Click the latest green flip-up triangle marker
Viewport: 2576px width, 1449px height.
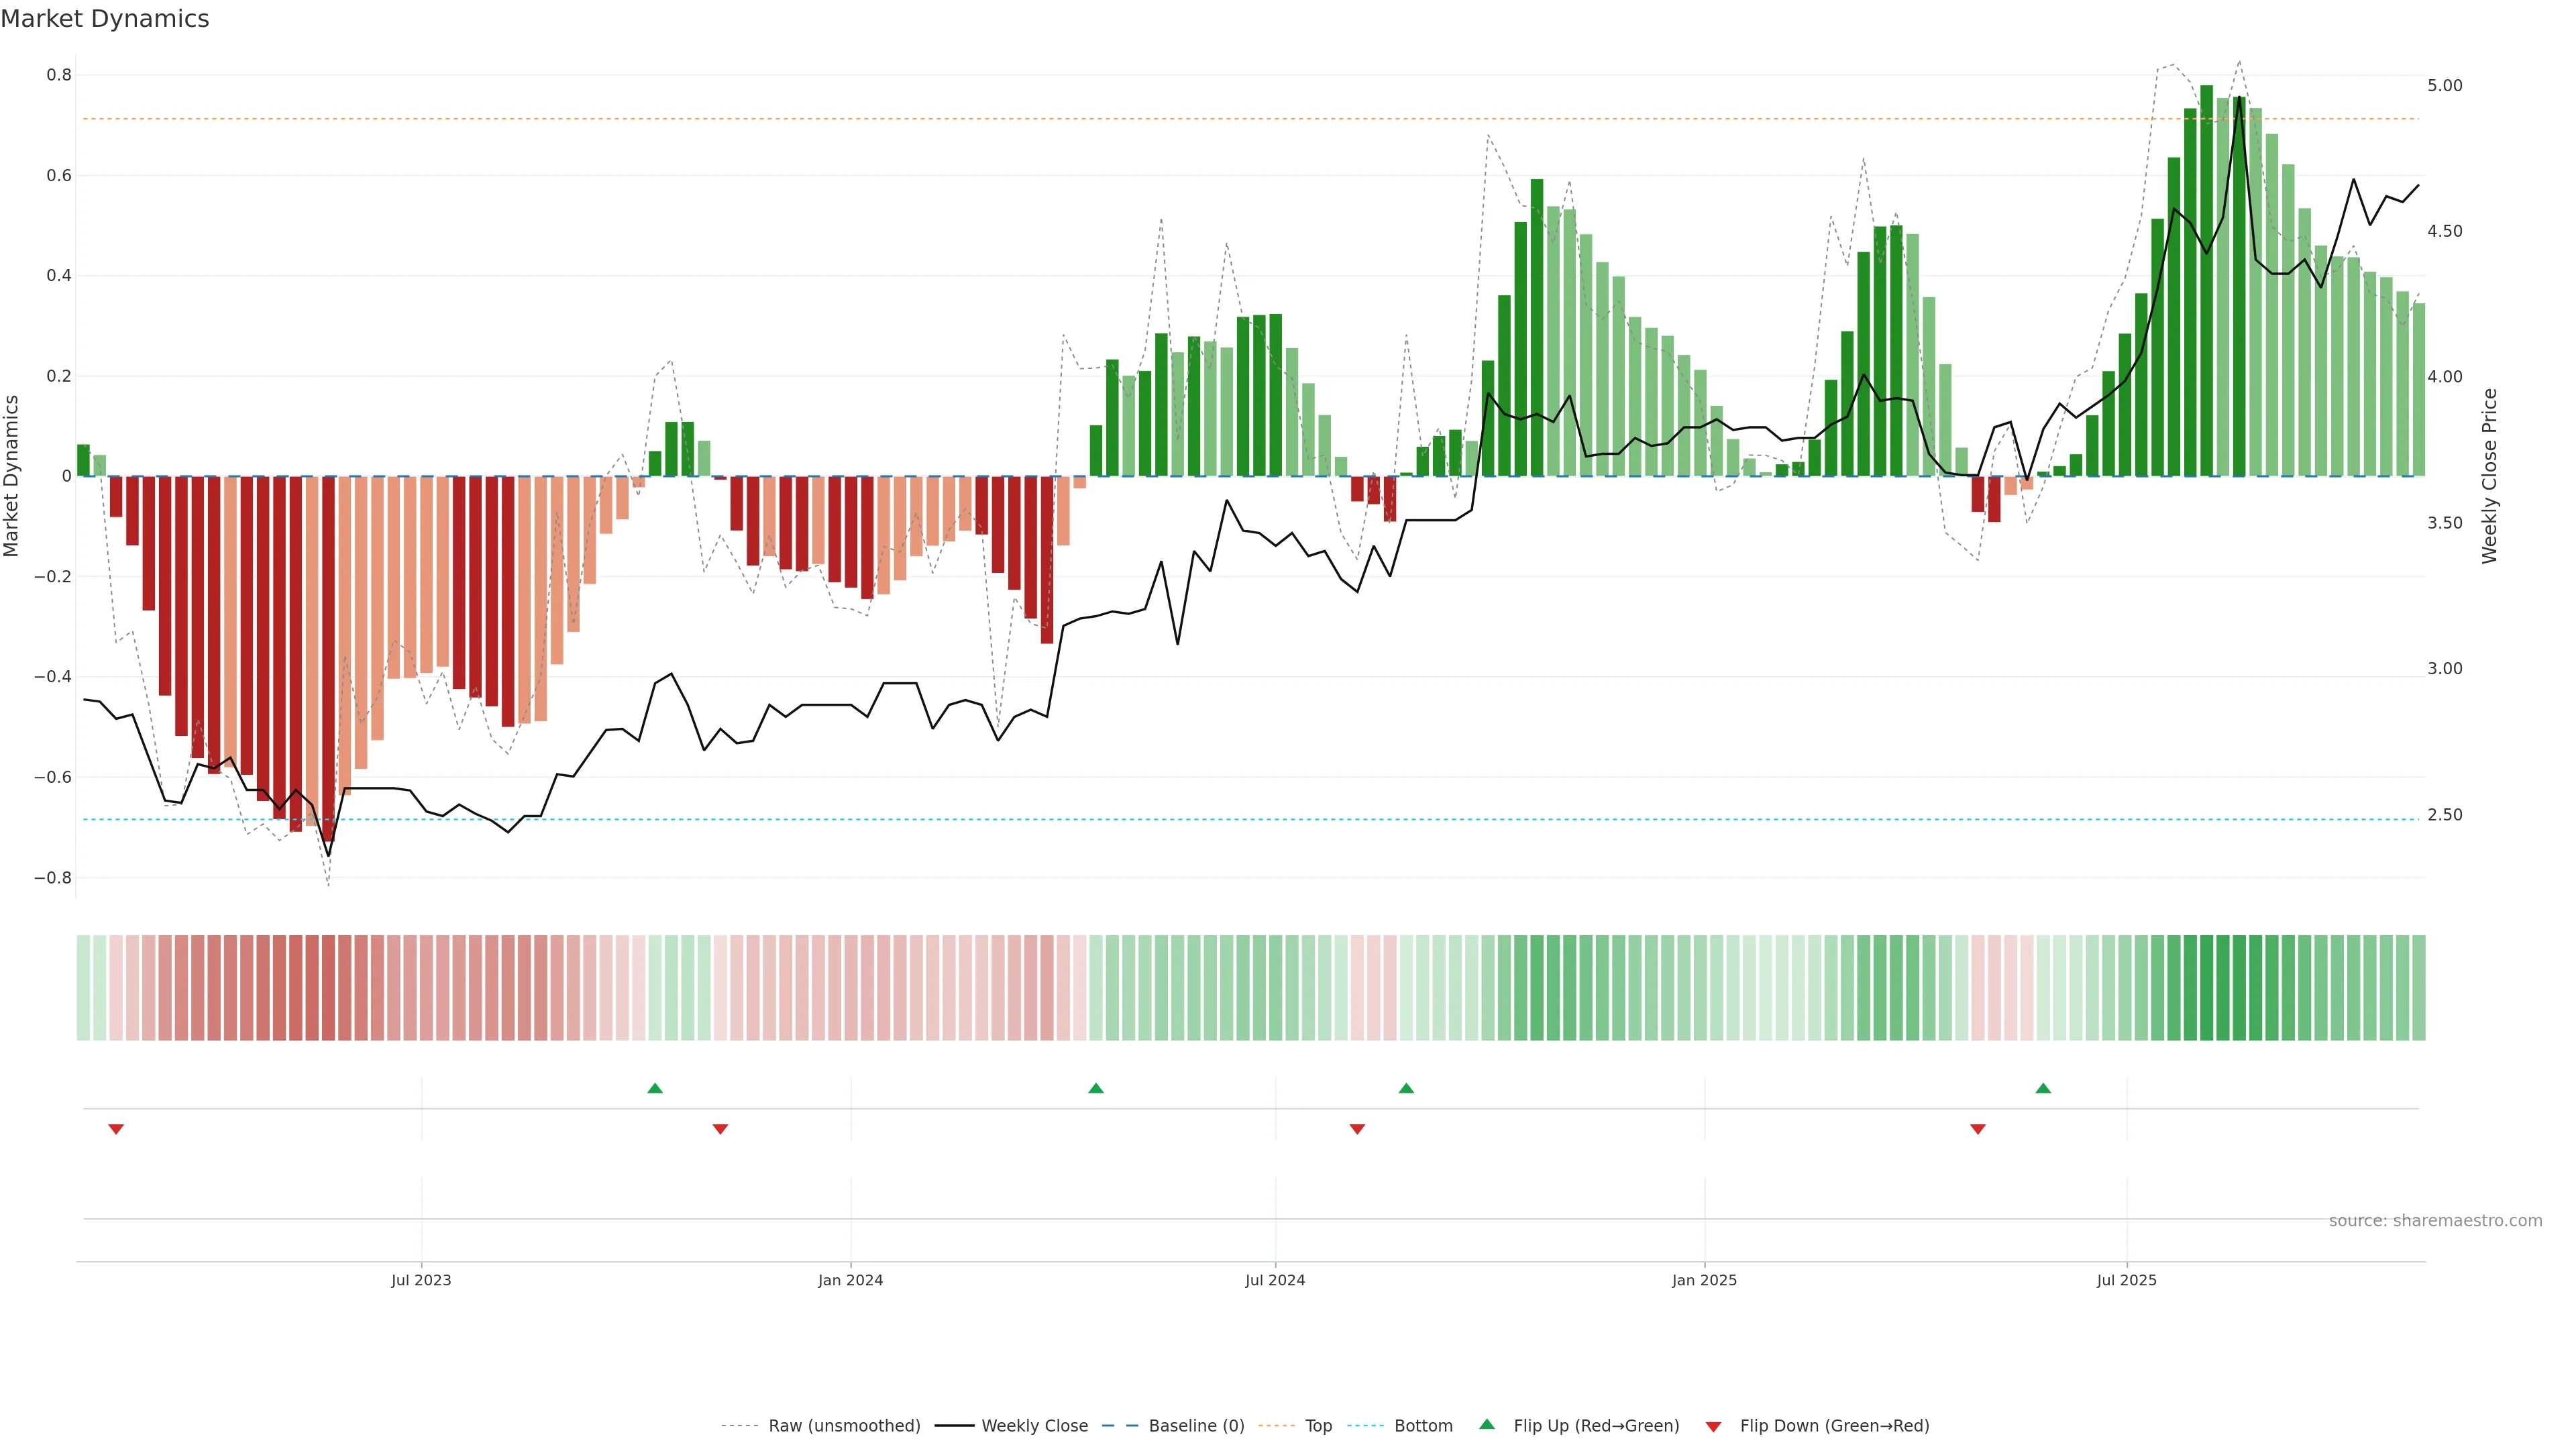(x=2043, y=1088)
